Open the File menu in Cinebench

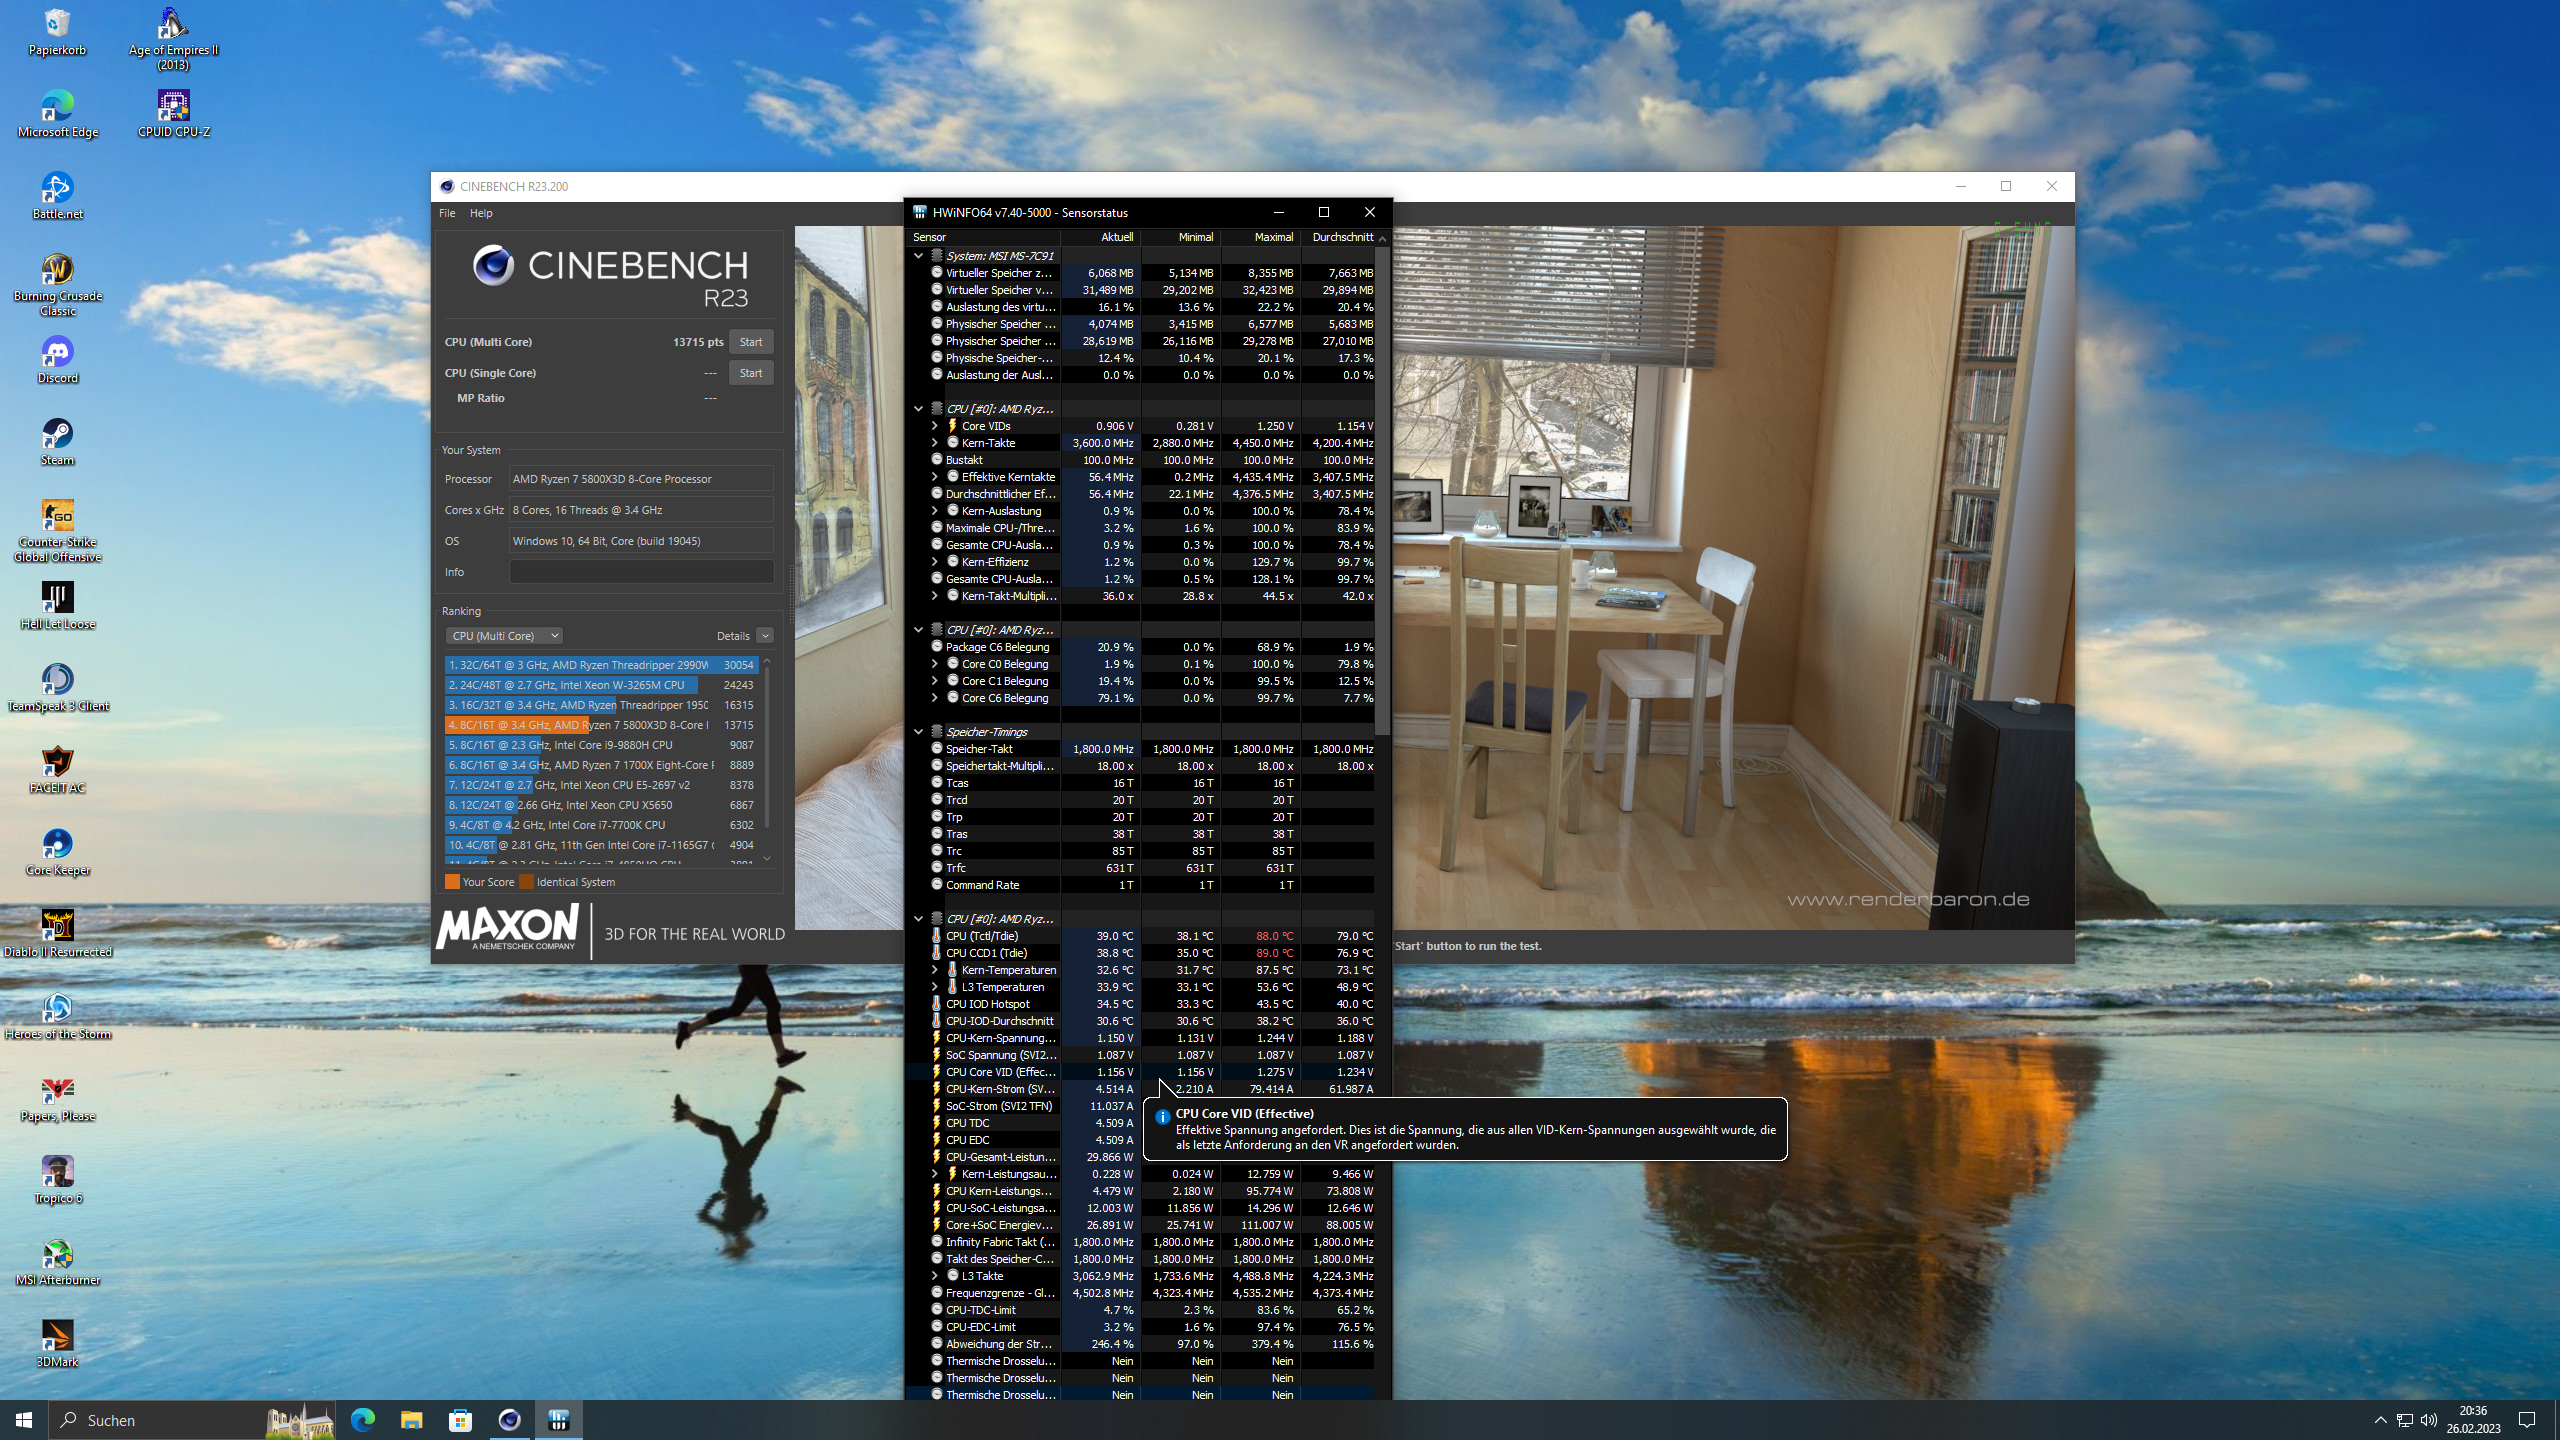click(447, 213)
